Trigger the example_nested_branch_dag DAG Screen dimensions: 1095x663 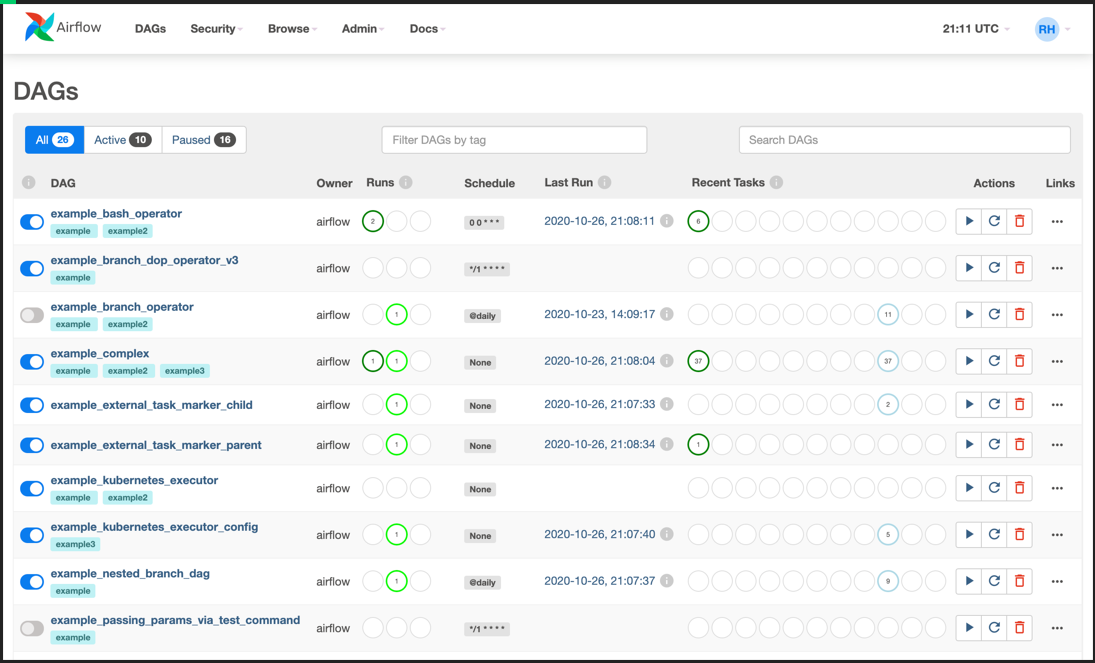[968, 581]
